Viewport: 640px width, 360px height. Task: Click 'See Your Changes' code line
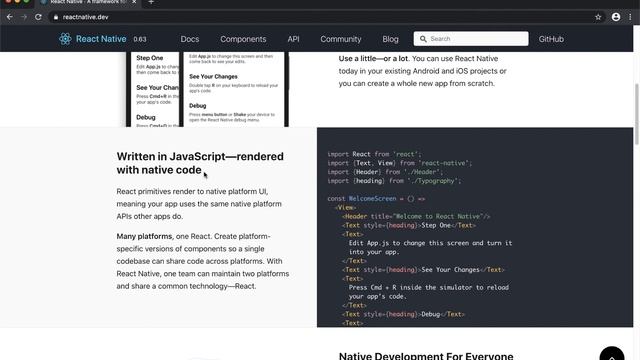(423, 270)
